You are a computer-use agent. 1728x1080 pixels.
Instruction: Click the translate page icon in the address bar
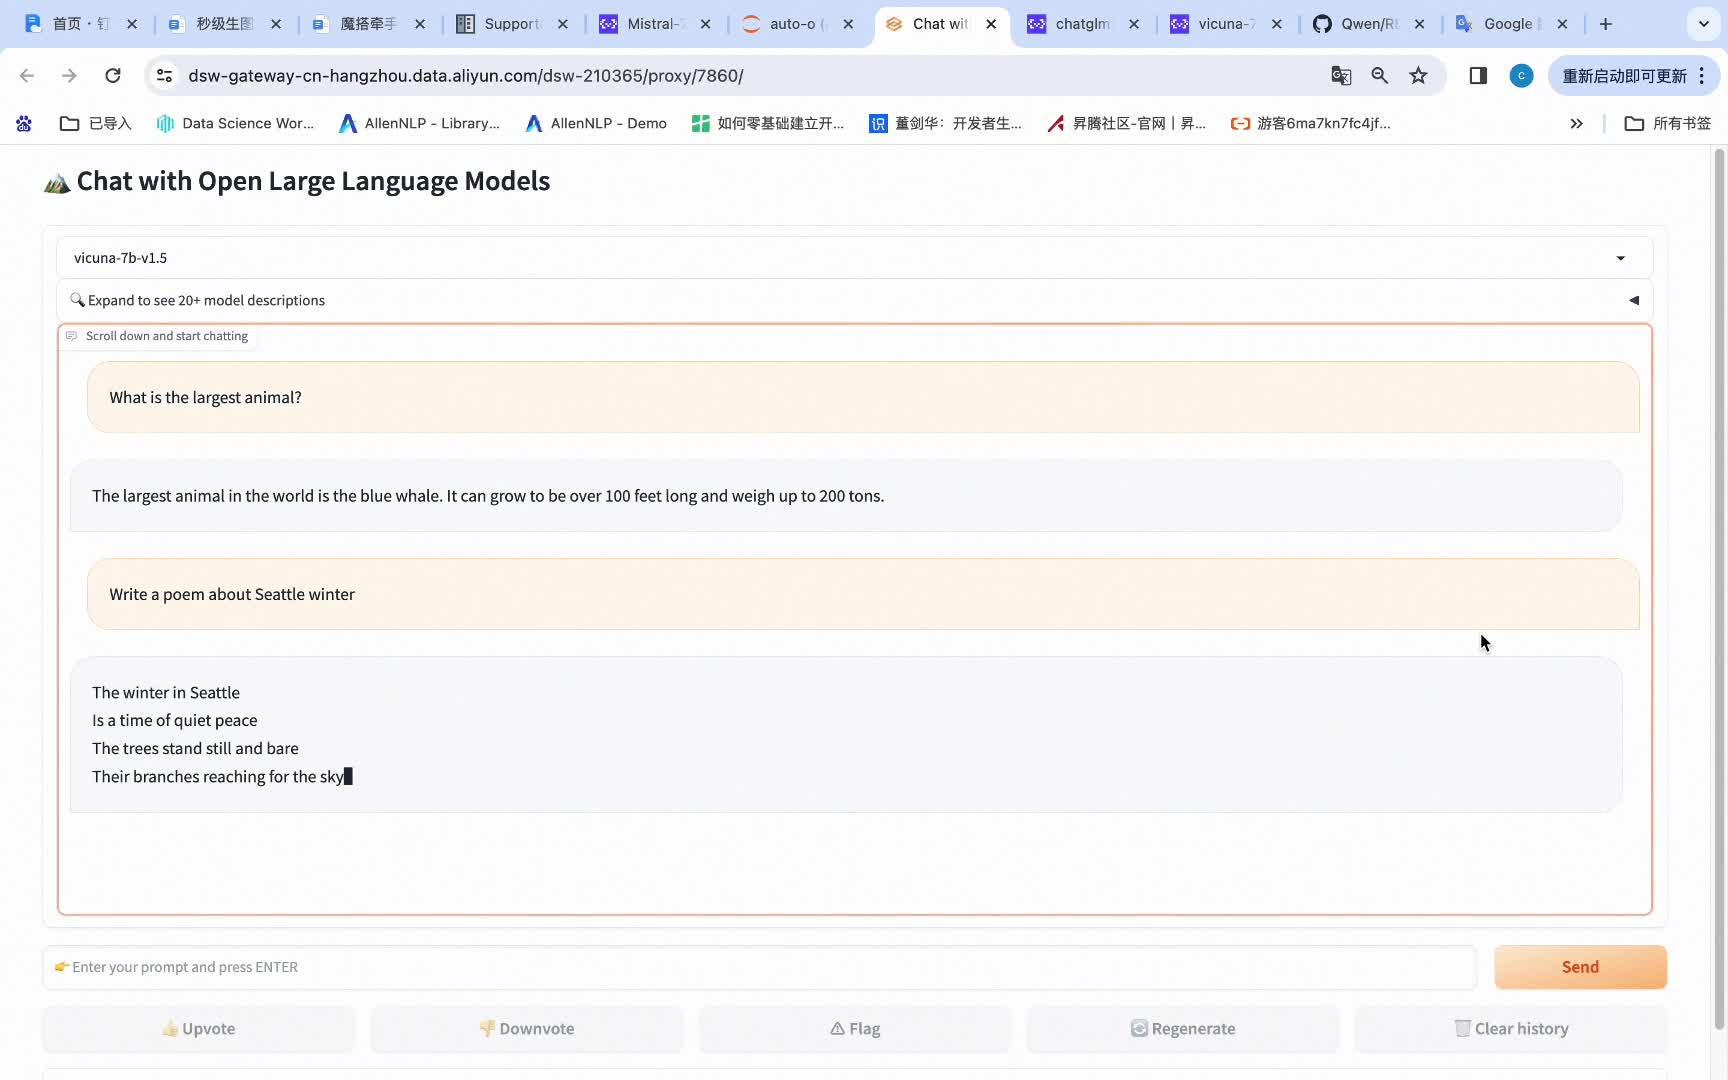1341,75
